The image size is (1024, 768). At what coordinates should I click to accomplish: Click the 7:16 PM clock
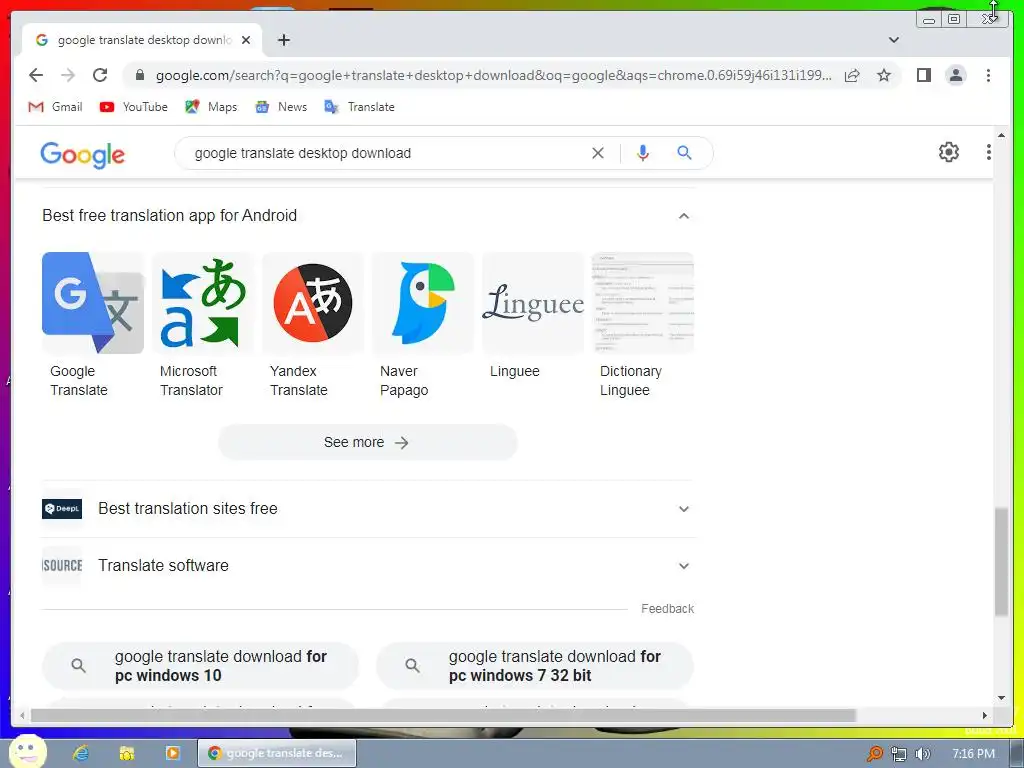click(x=974, y=754)
